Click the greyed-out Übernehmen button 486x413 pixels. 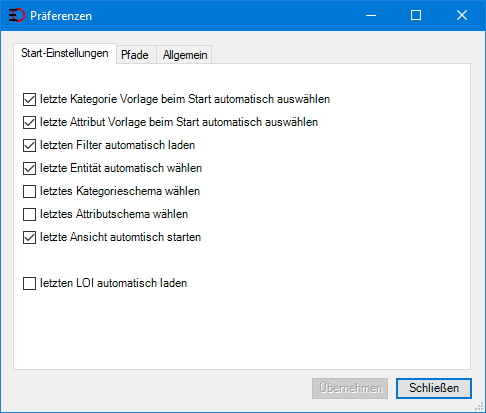tap(350, 388)
